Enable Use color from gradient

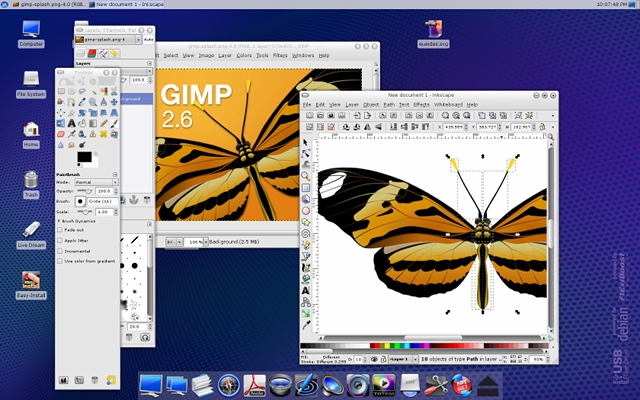tap(60, 261)
